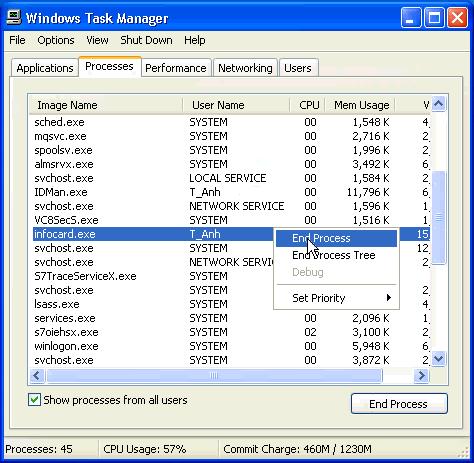This screenshot has height=463, width=474.
Task: Select the VC8SecS.exe process row
Action: pos(231,220)
